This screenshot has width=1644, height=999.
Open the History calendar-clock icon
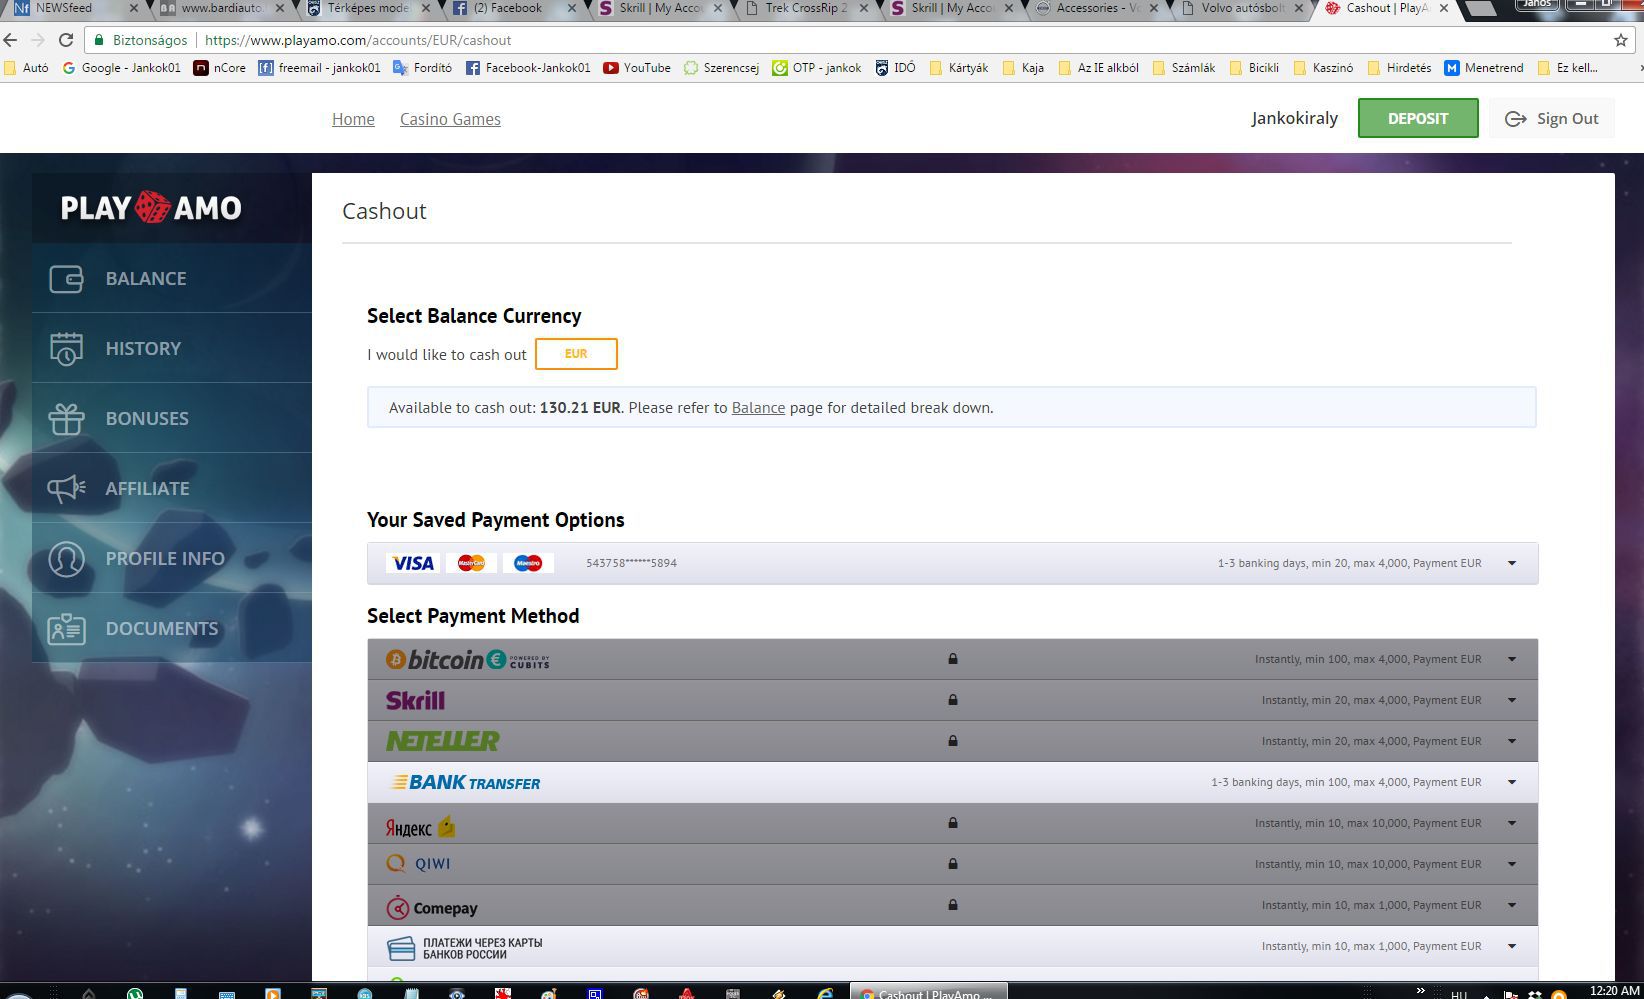(66, 349)
